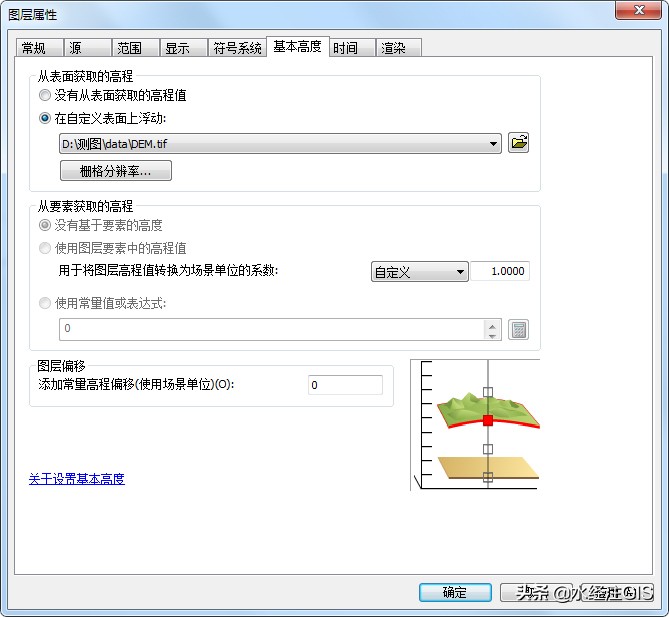Switch to the 时间 tab
Image resolution: width=669 pixels, height=617 pixels.
tap(352, 48)
